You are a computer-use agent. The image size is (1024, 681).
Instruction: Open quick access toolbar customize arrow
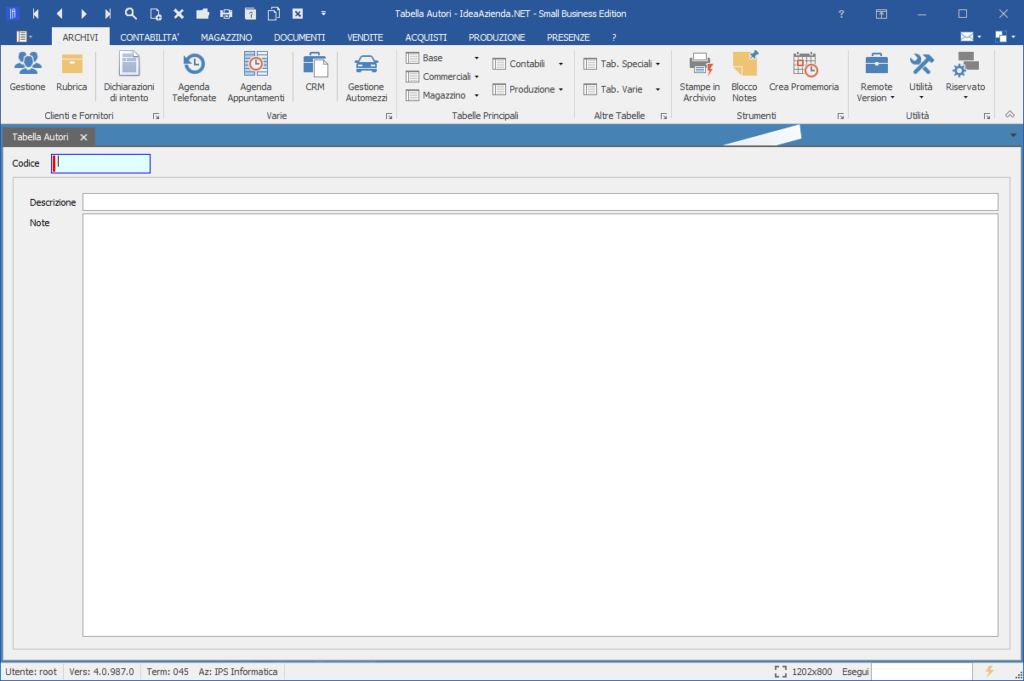323,13
